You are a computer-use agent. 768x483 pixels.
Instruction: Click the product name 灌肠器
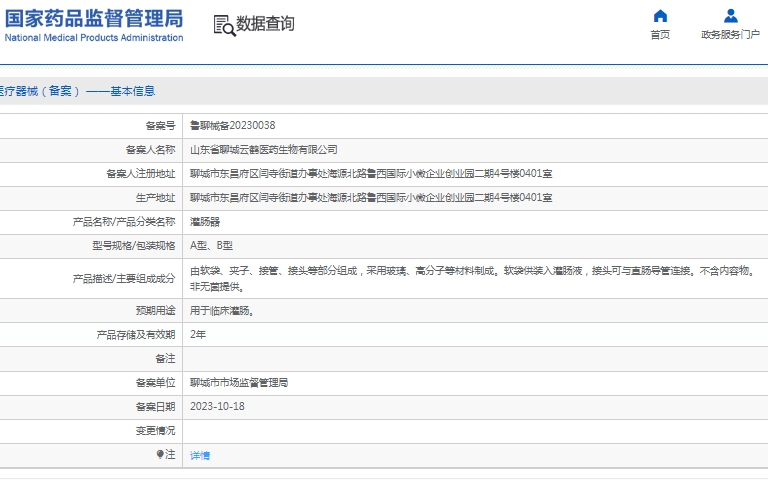pos(205,222)
